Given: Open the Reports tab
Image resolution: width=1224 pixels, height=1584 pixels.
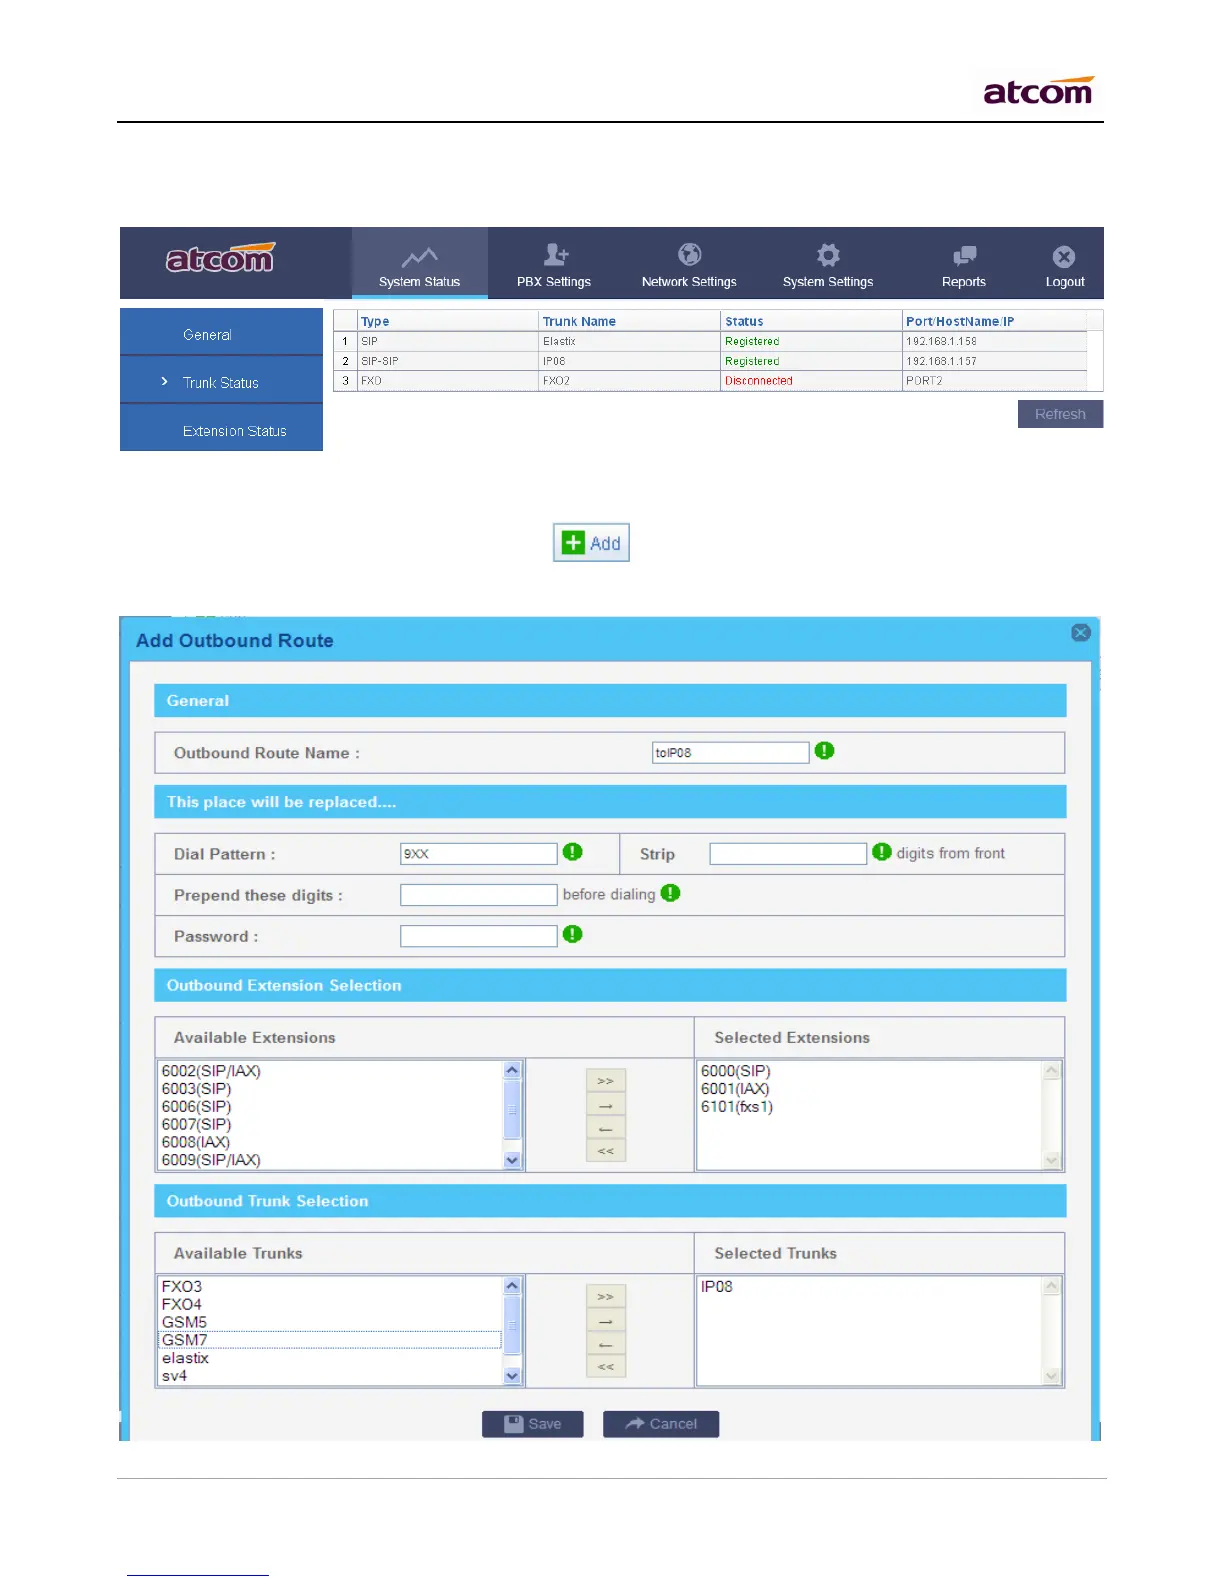Looking at the screenshot, I should click(964, 263).
